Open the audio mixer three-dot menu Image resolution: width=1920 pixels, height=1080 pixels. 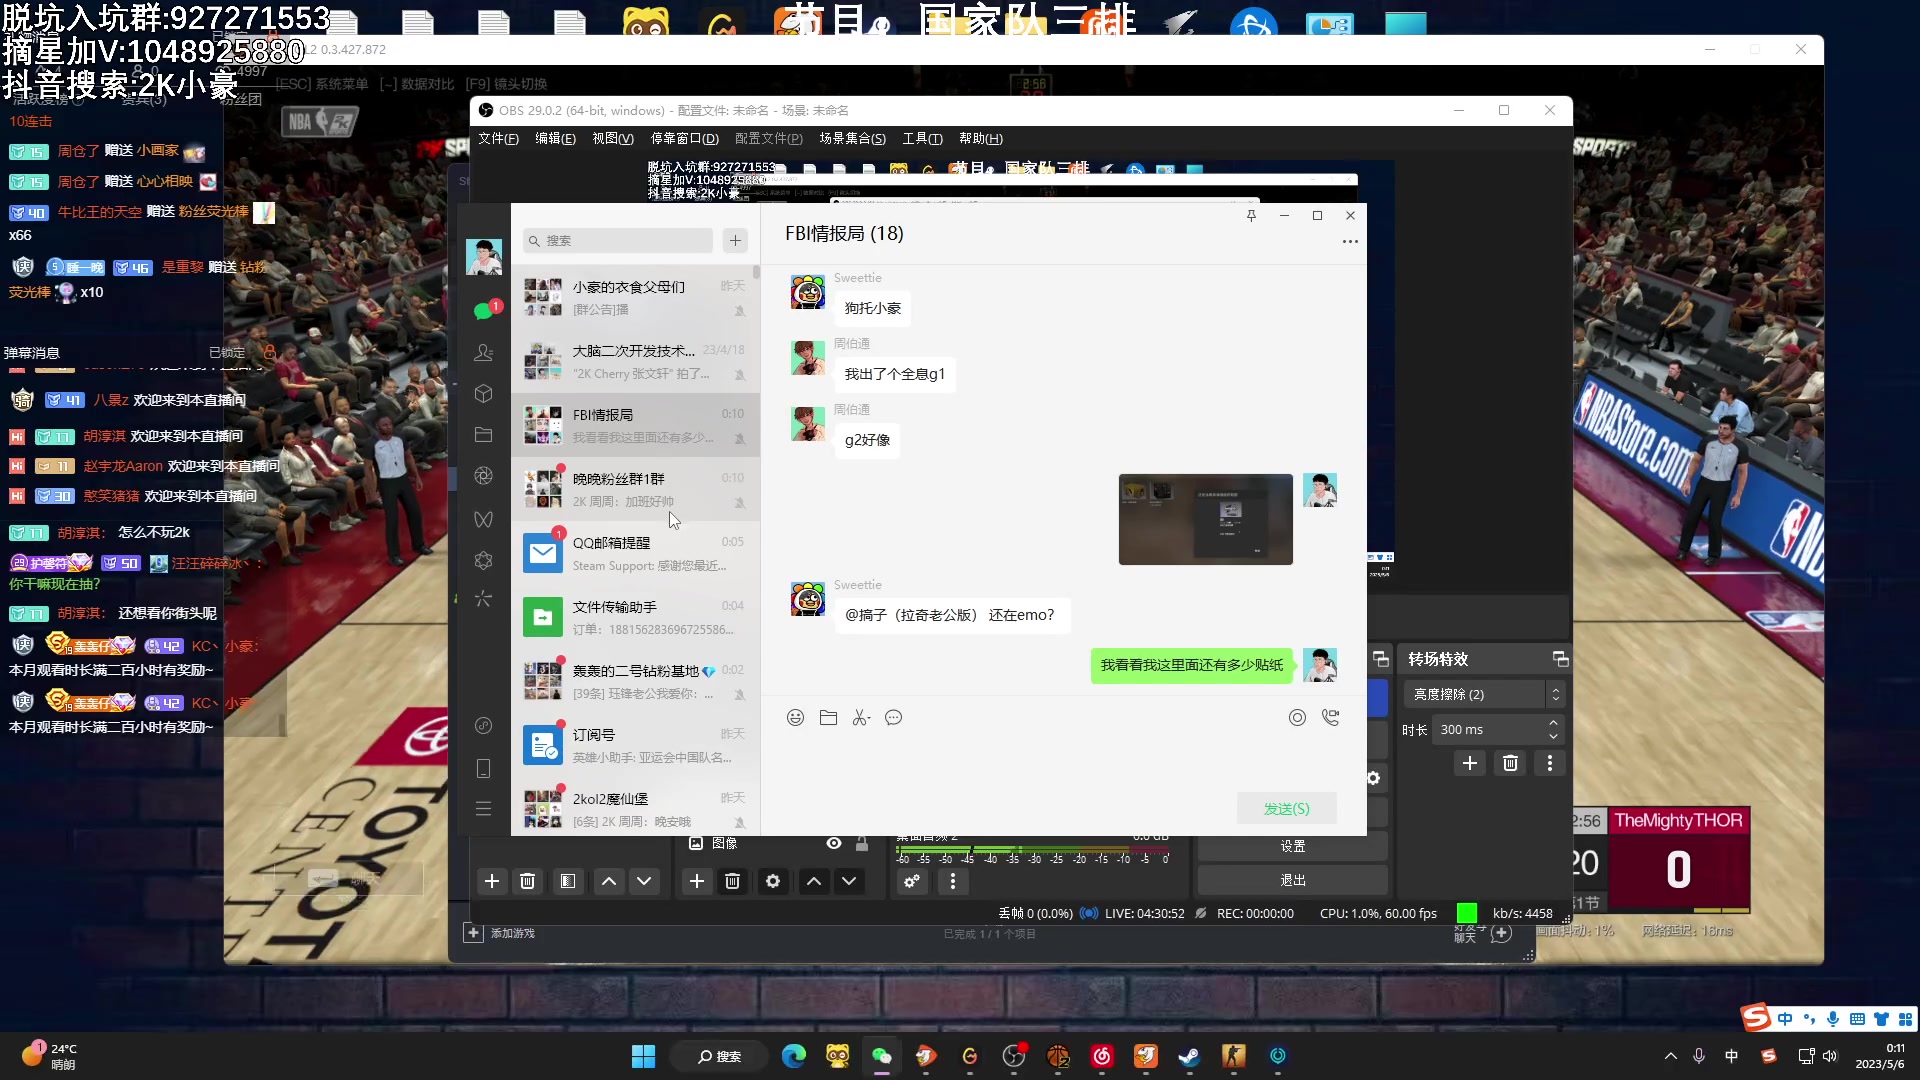click(x=953, y=881)
